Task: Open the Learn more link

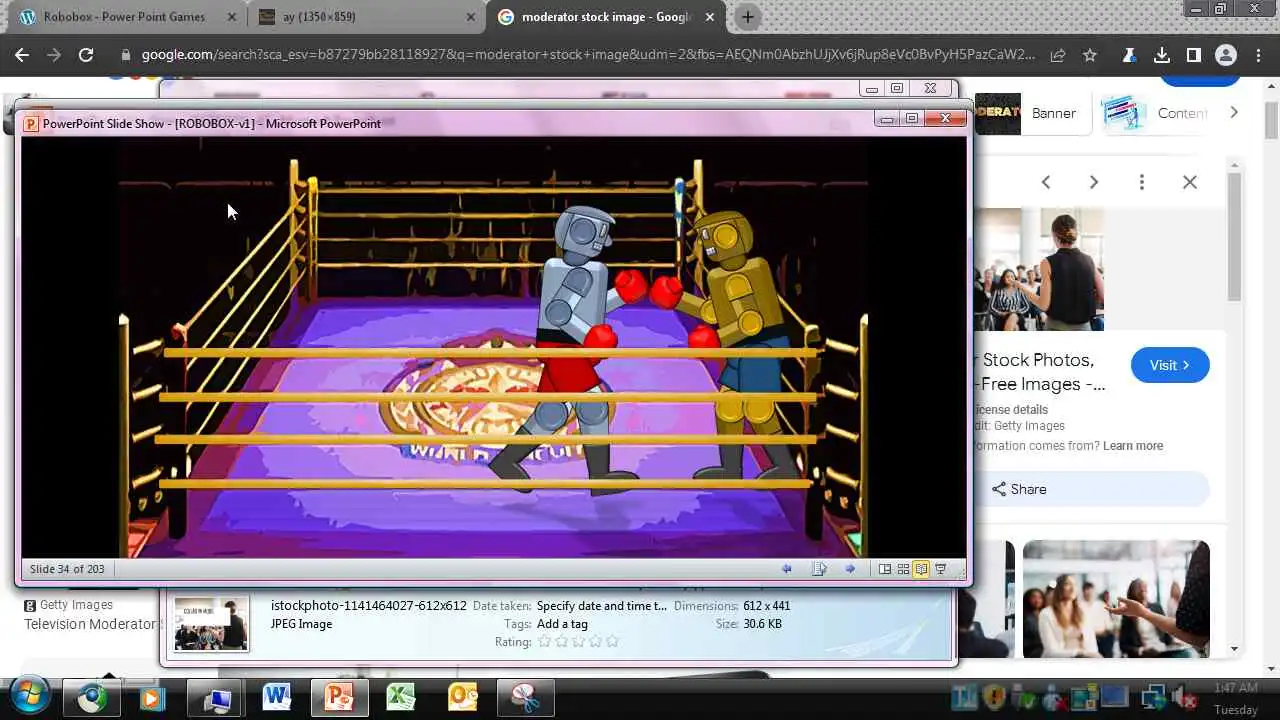Action: [1133, 446]
